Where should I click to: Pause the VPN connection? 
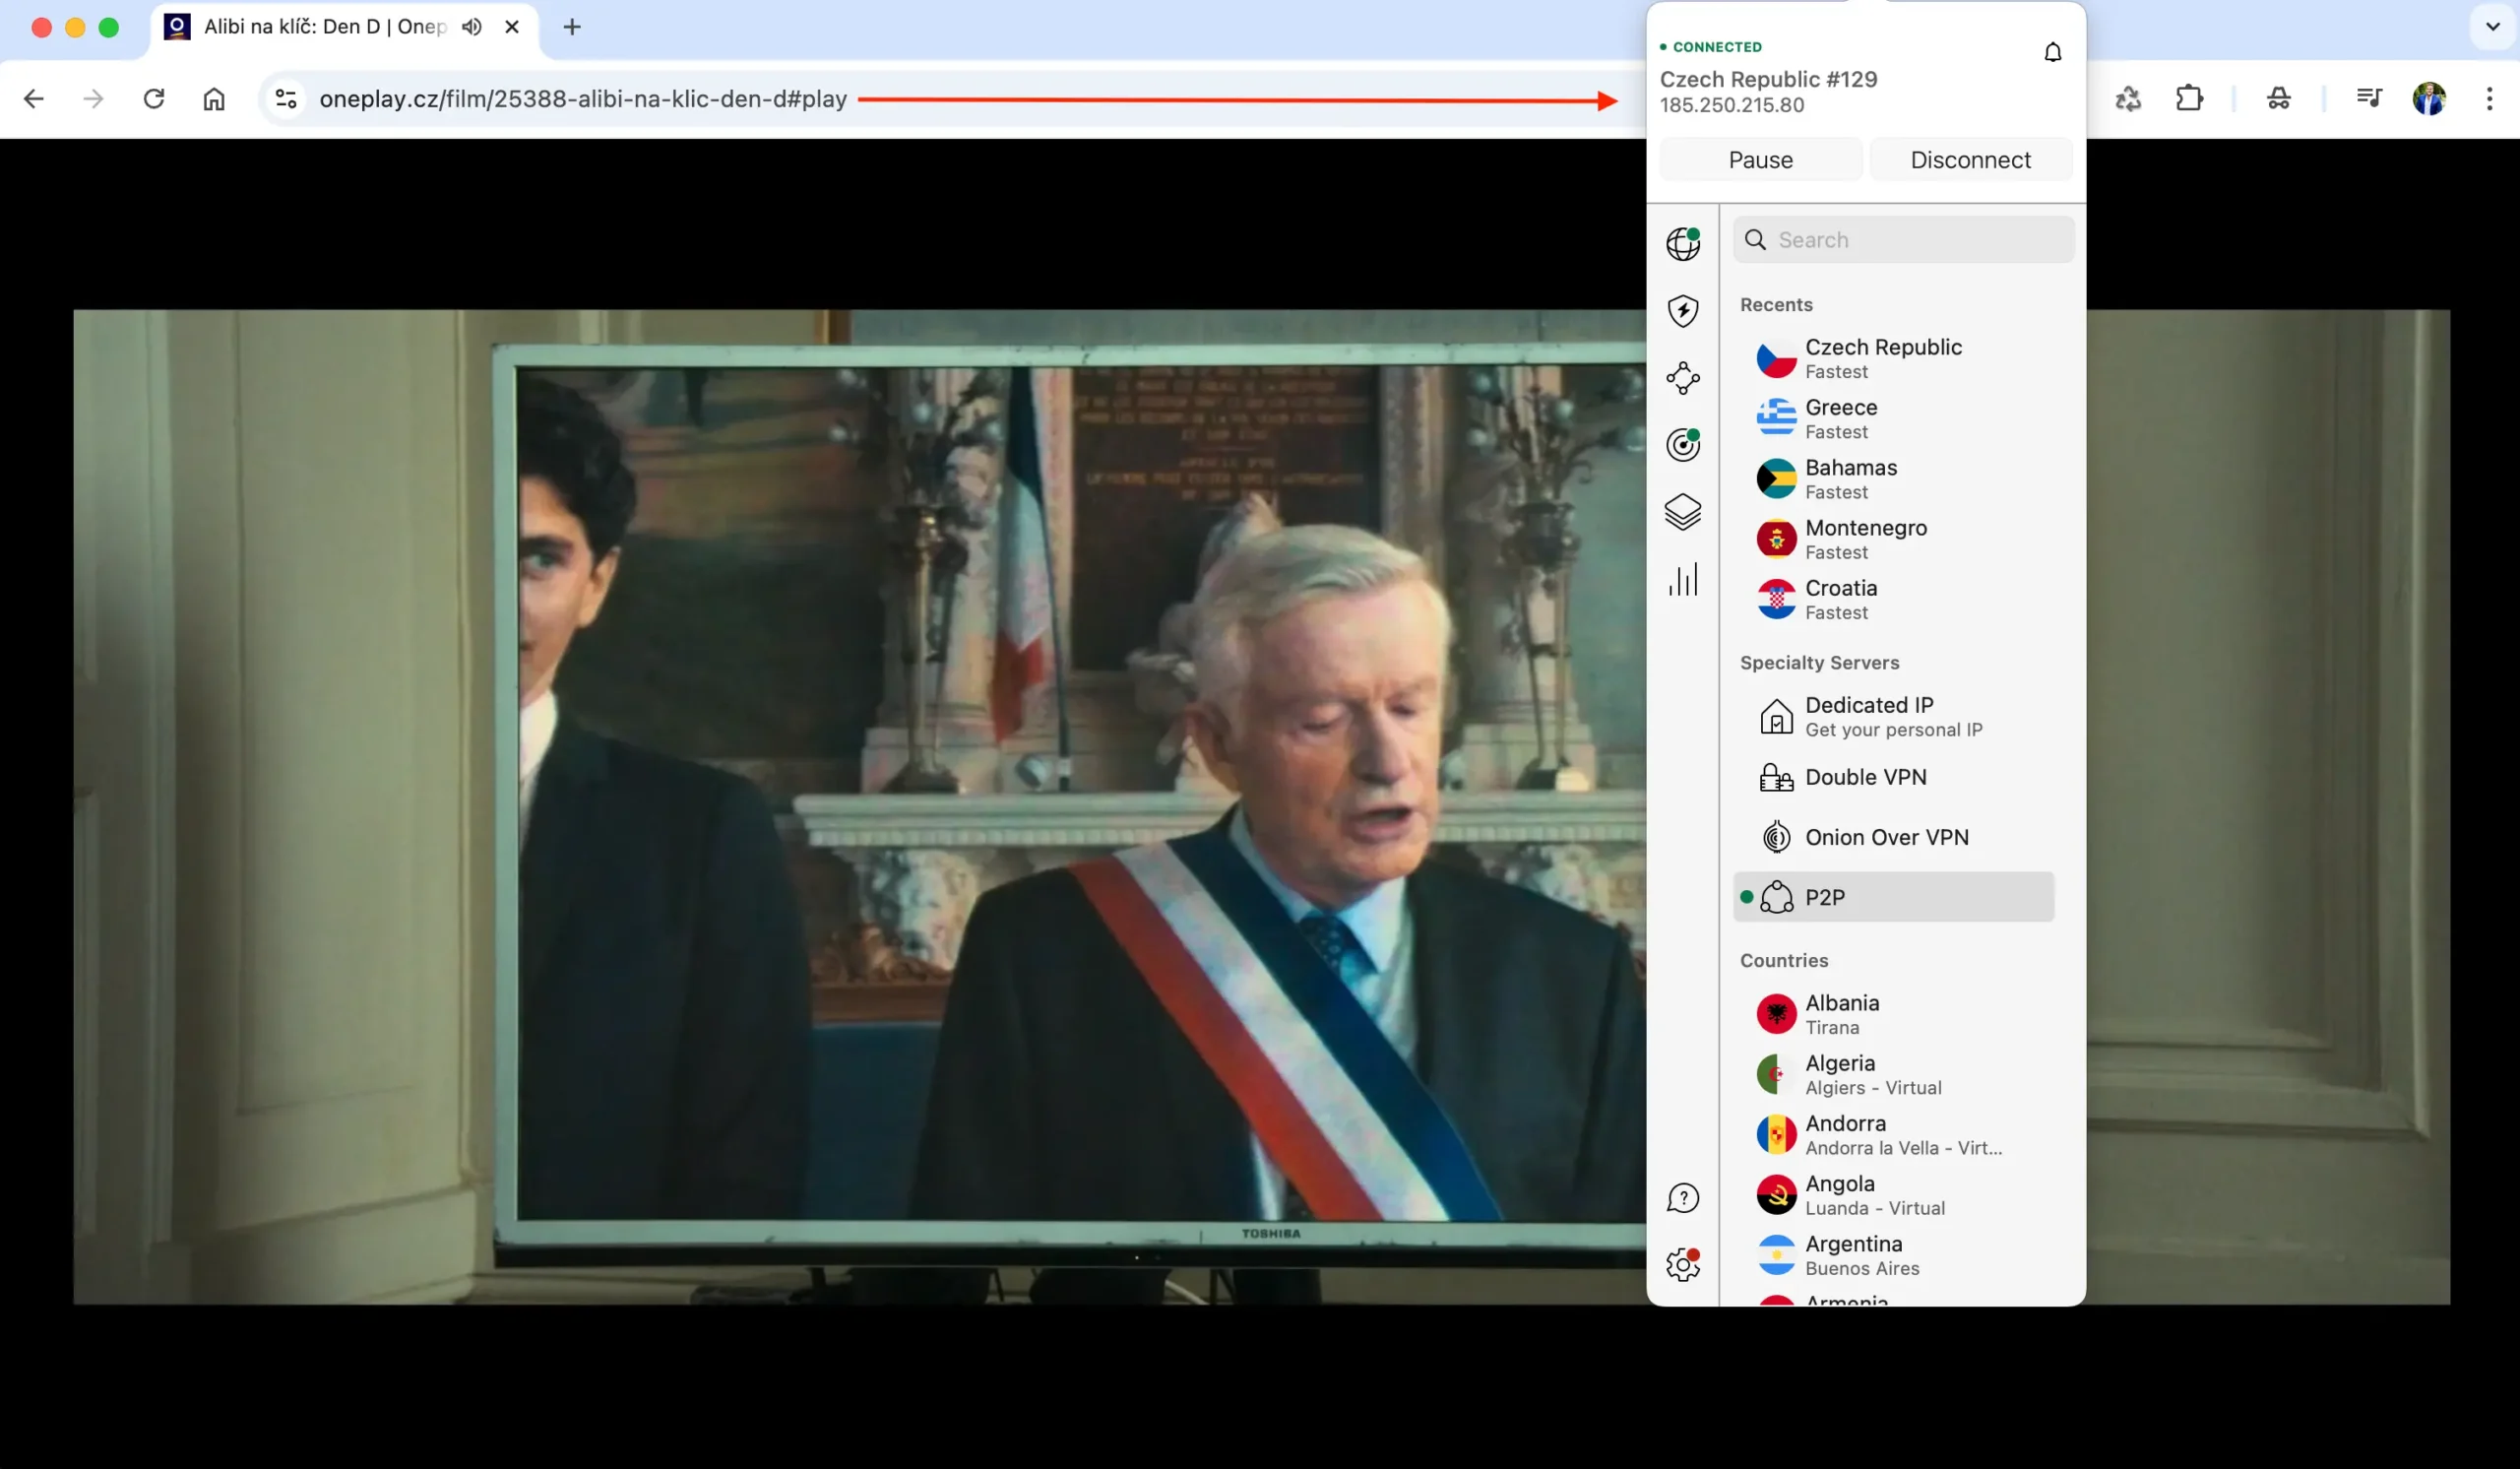point(1760,160)
